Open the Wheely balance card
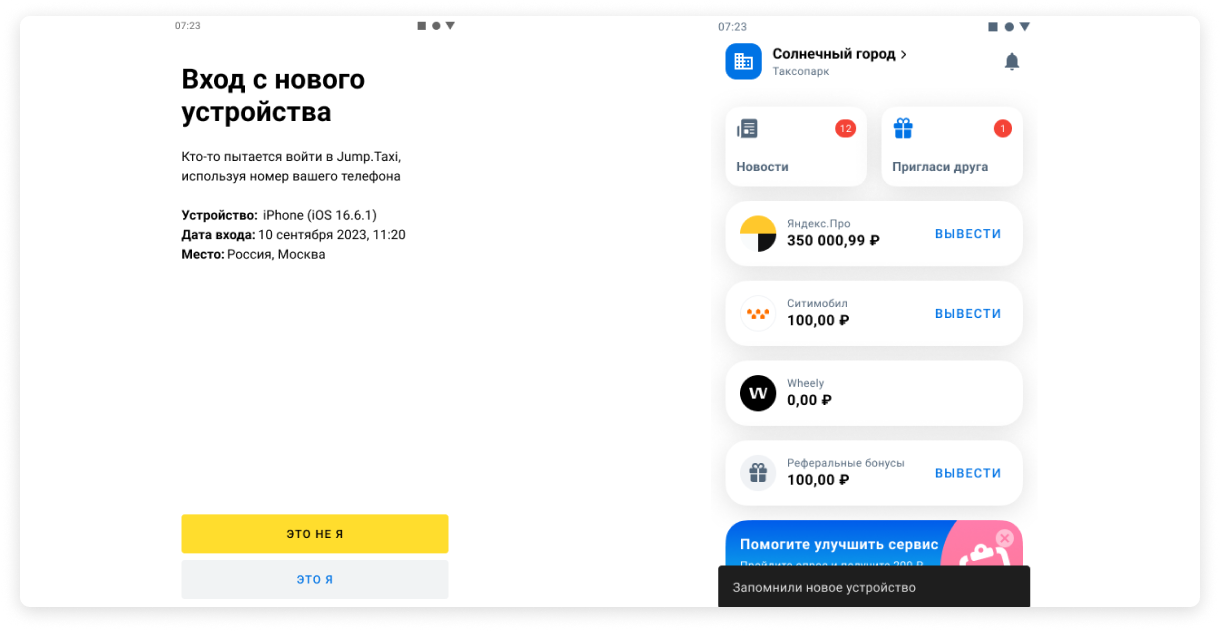Image resolution: width=1220 pixels, height=631 pixels. click(873, 393)
